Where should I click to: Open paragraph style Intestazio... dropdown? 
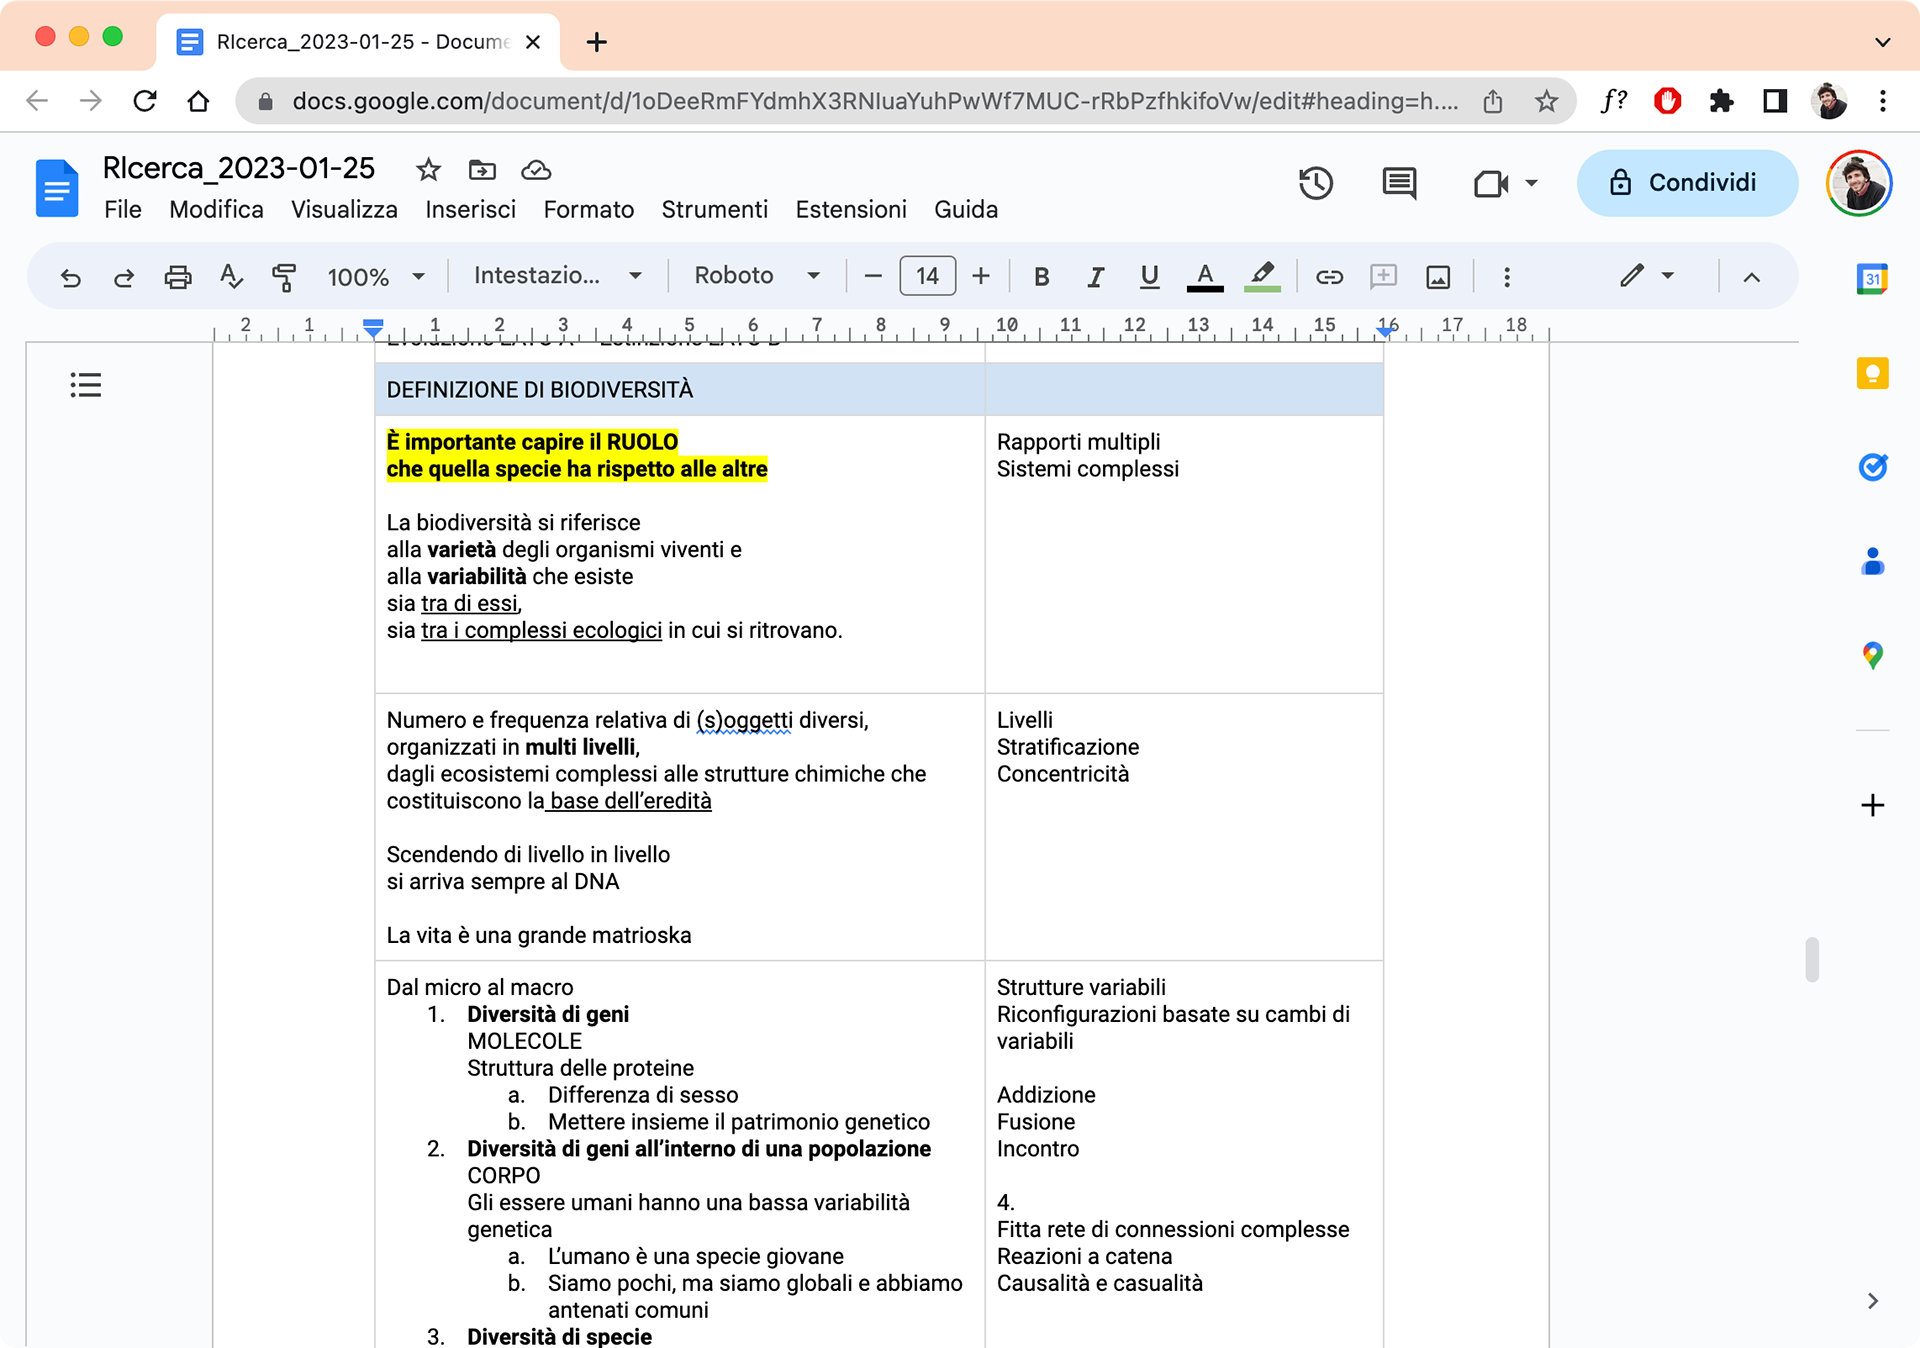(557, 275)
